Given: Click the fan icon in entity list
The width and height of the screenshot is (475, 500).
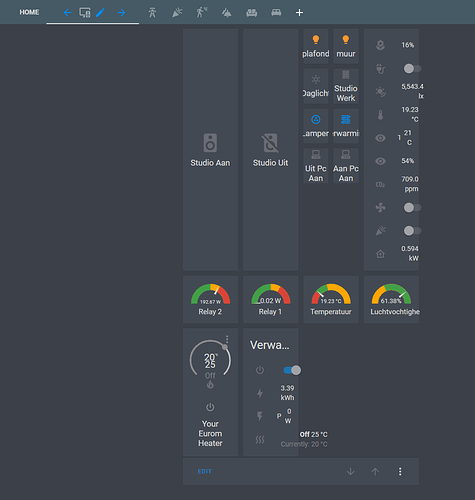Looking at the screenshot, I should pos(380,208).
